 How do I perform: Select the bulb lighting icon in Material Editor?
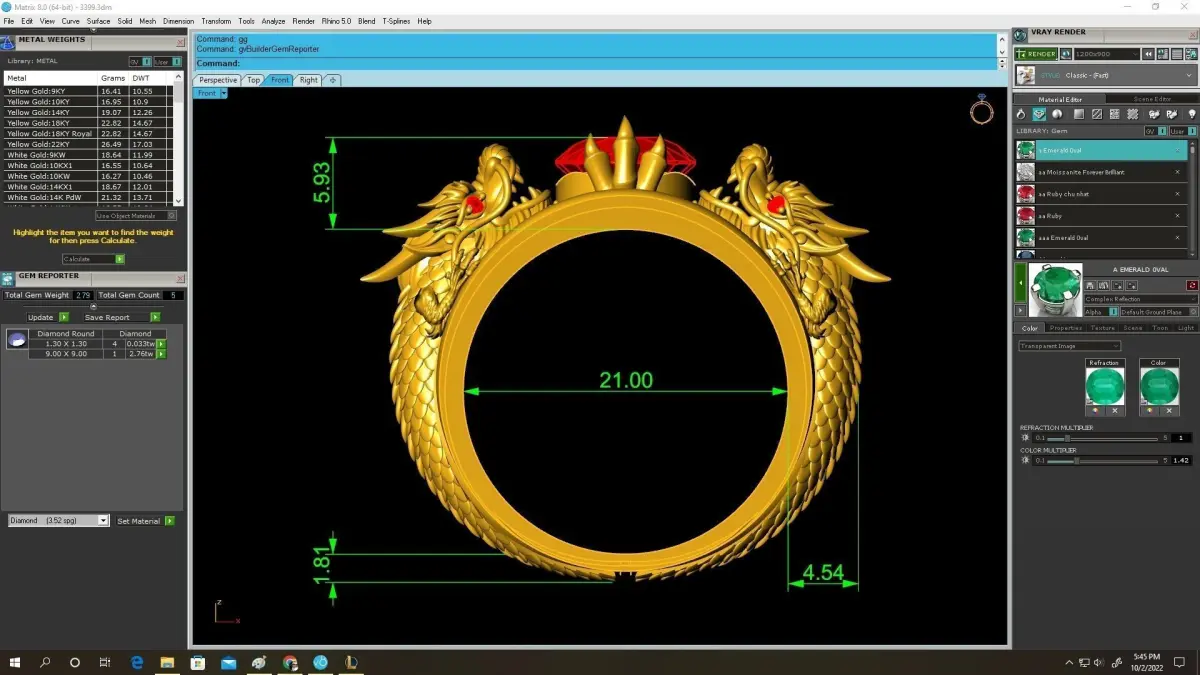(1192, 114)
